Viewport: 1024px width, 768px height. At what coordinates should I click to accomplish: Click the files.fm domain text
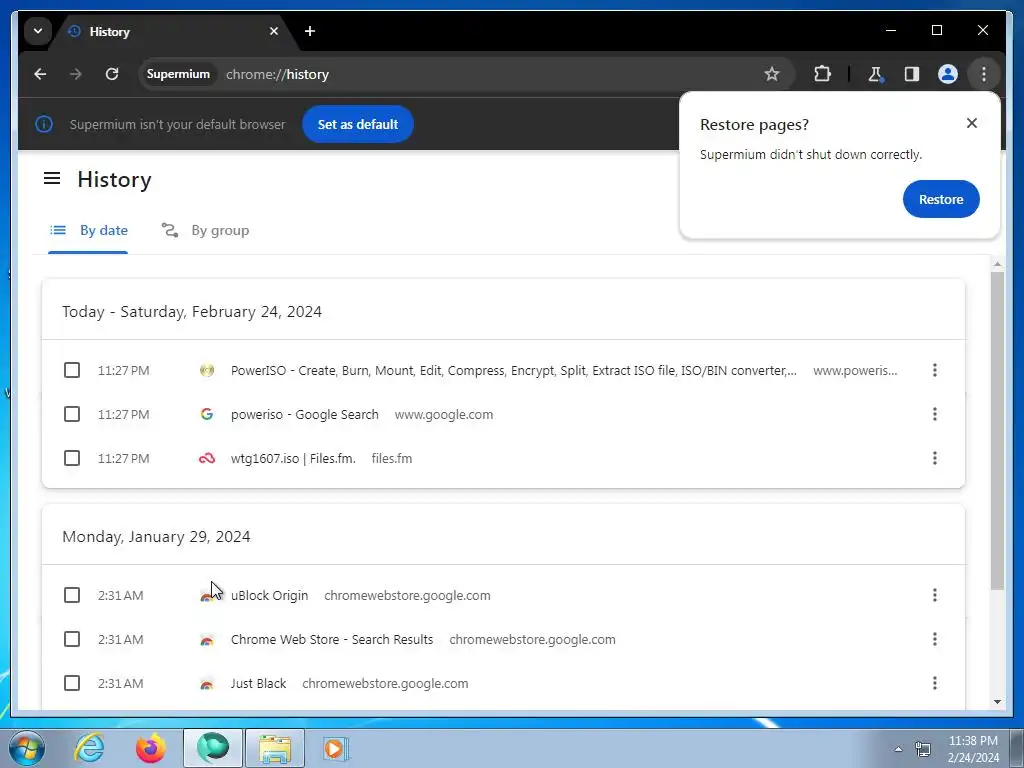click(392, 458)
